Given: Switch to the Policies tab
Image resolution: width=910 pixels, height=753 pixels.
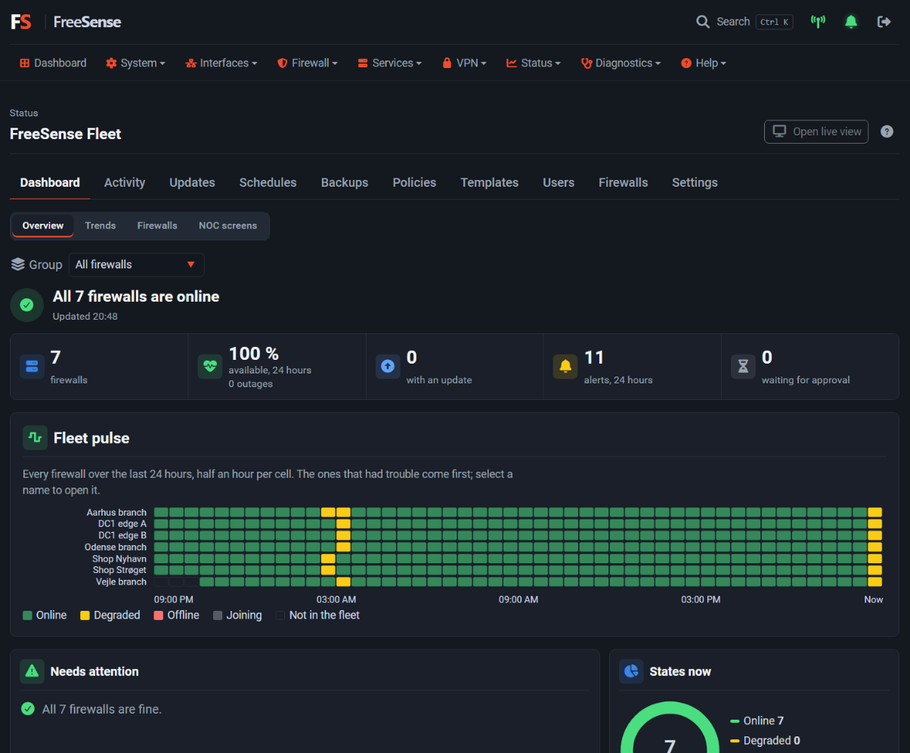Looking at the screenshot, I should (414, 182).
